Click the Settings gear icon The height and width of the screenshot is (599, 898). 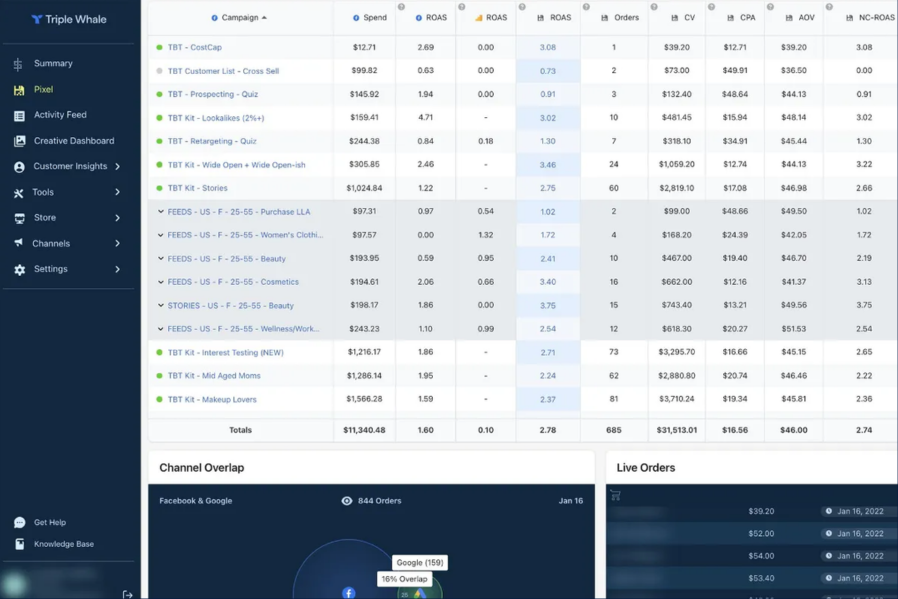click(x=19, y=270)
